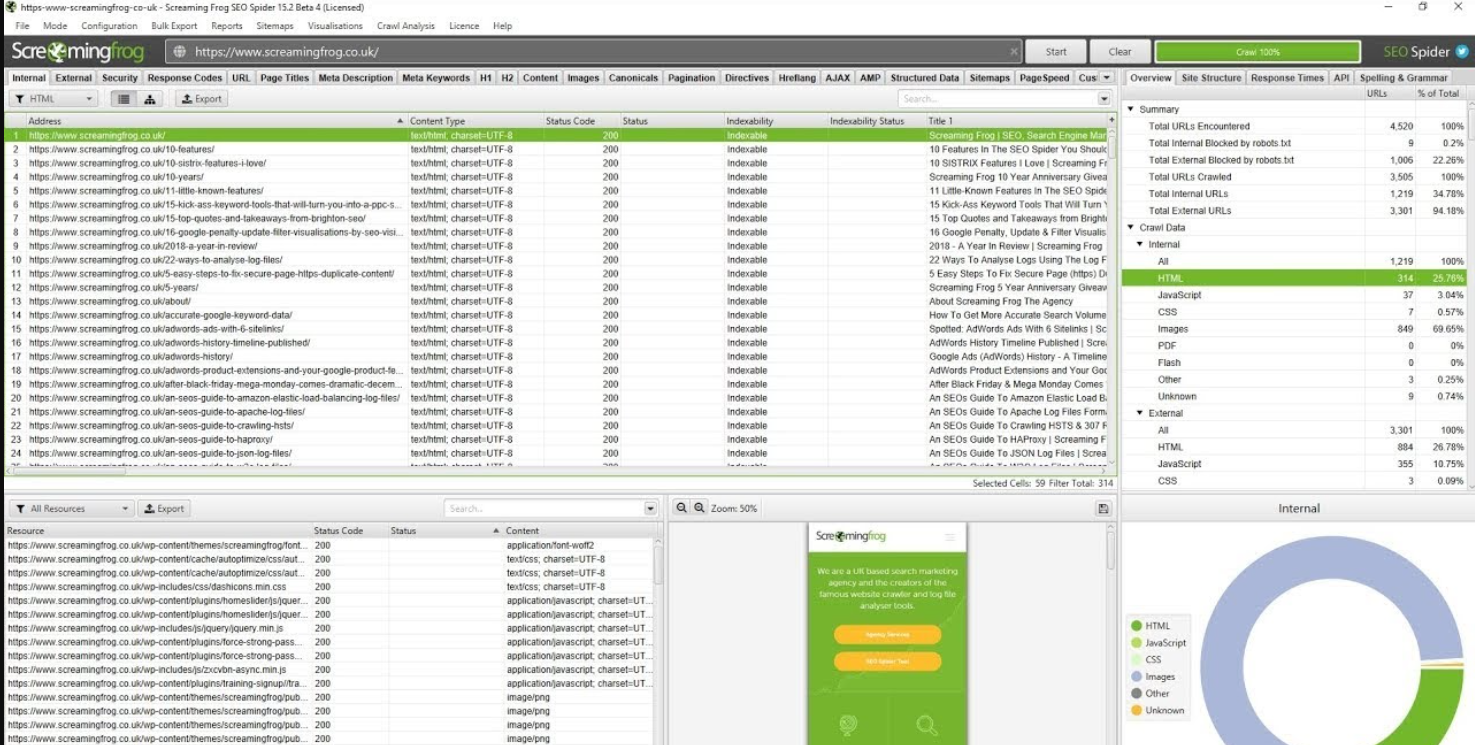Viewport: 1475px width, 745px height.
Task: Select the JavaScript row under Internal
Action: [1296, 295]
